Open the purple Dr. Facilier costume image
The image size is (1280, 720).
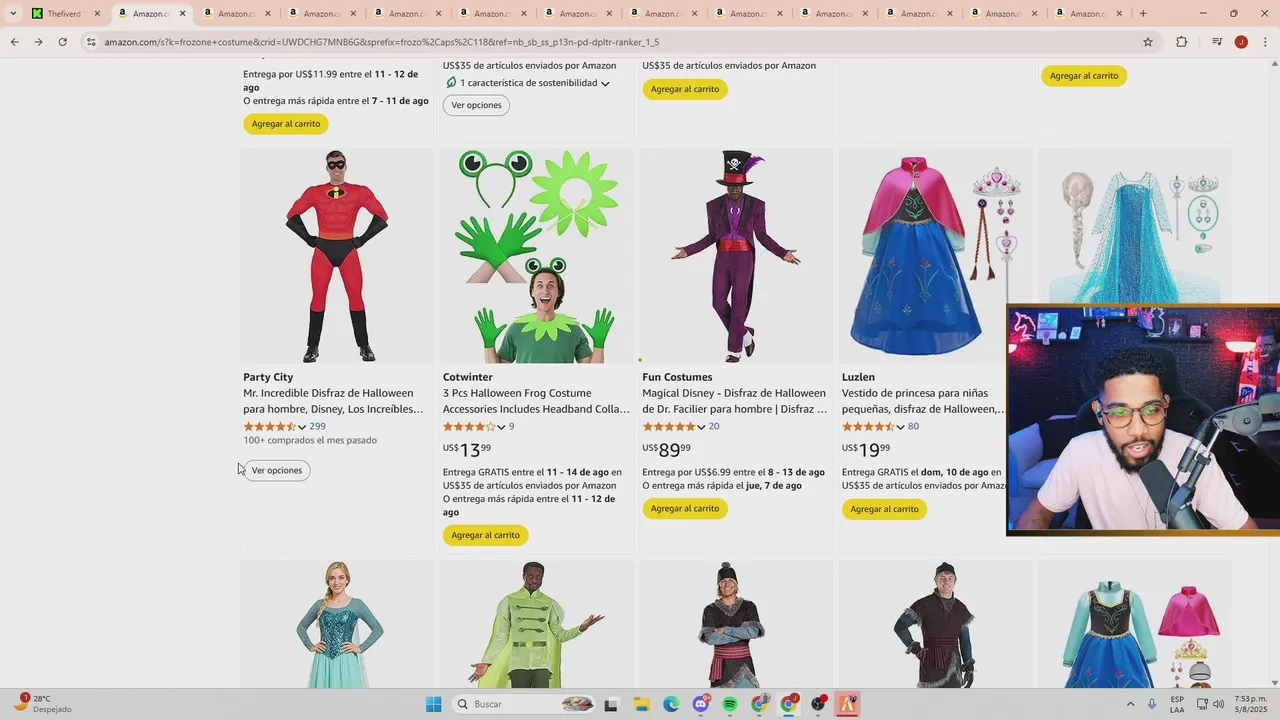(x=736, y=256)
